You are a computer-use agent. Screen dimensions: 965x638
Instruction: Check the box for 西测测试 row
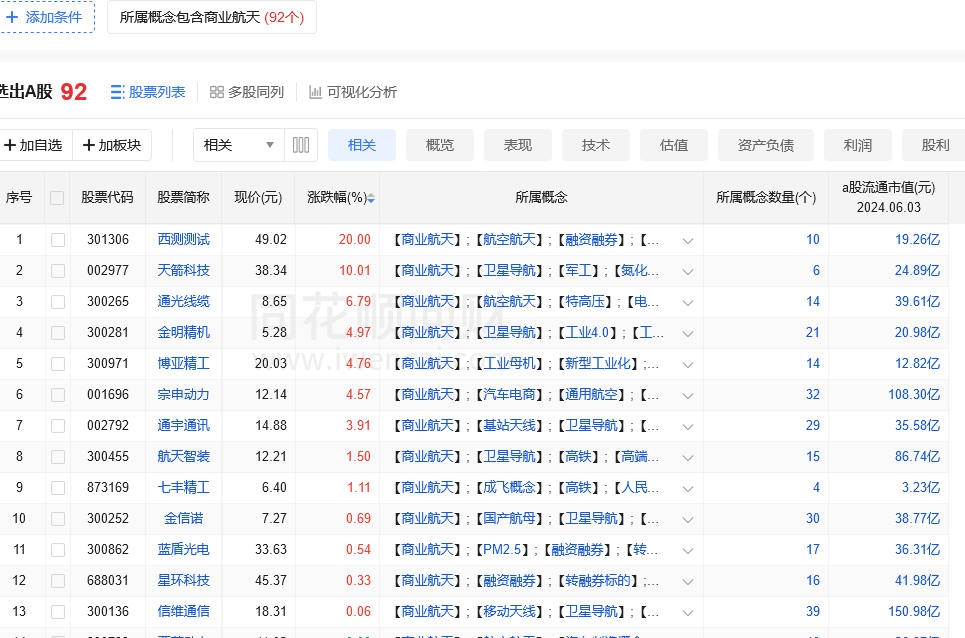tap(58, 240)
